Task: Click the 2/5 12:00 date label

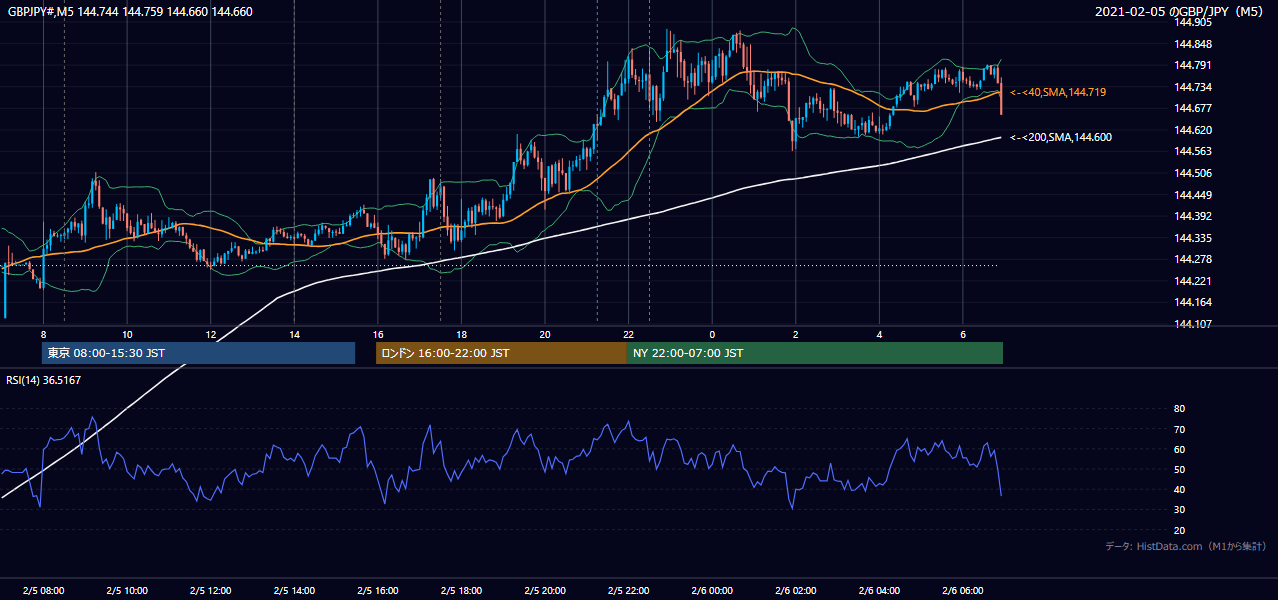Action: (210, 591)
